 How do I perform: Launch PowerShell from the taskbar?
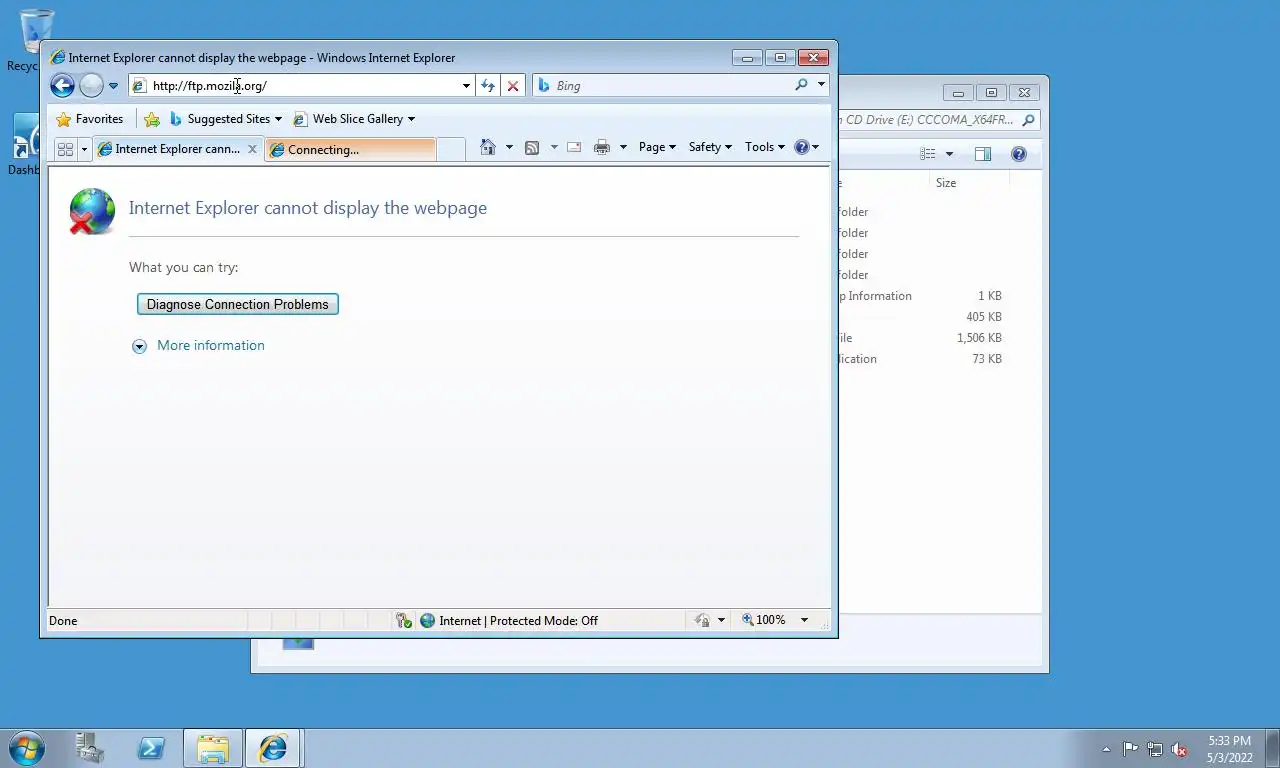151,748
